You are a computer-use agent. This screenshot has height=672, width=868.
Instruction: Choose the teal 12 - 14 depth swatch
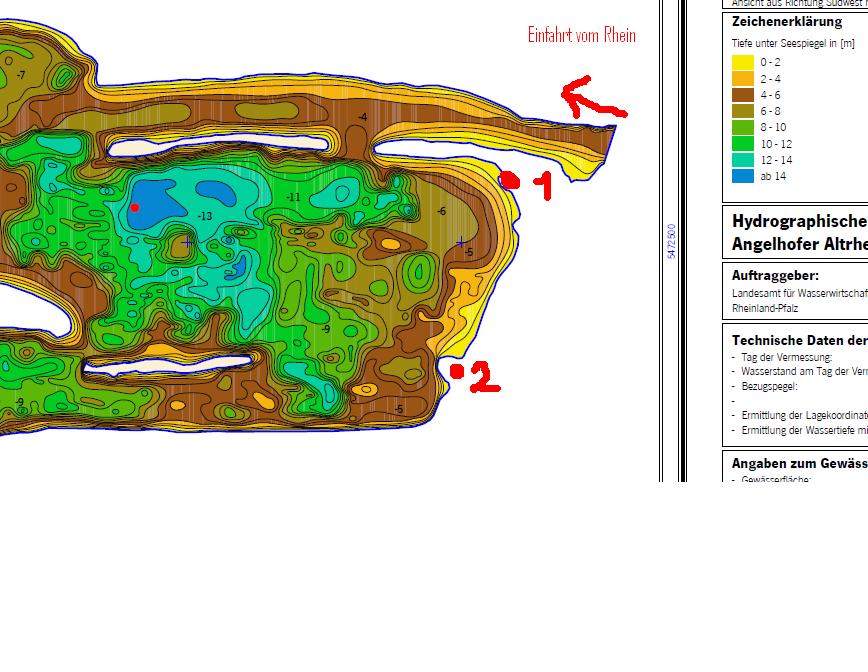742,160
